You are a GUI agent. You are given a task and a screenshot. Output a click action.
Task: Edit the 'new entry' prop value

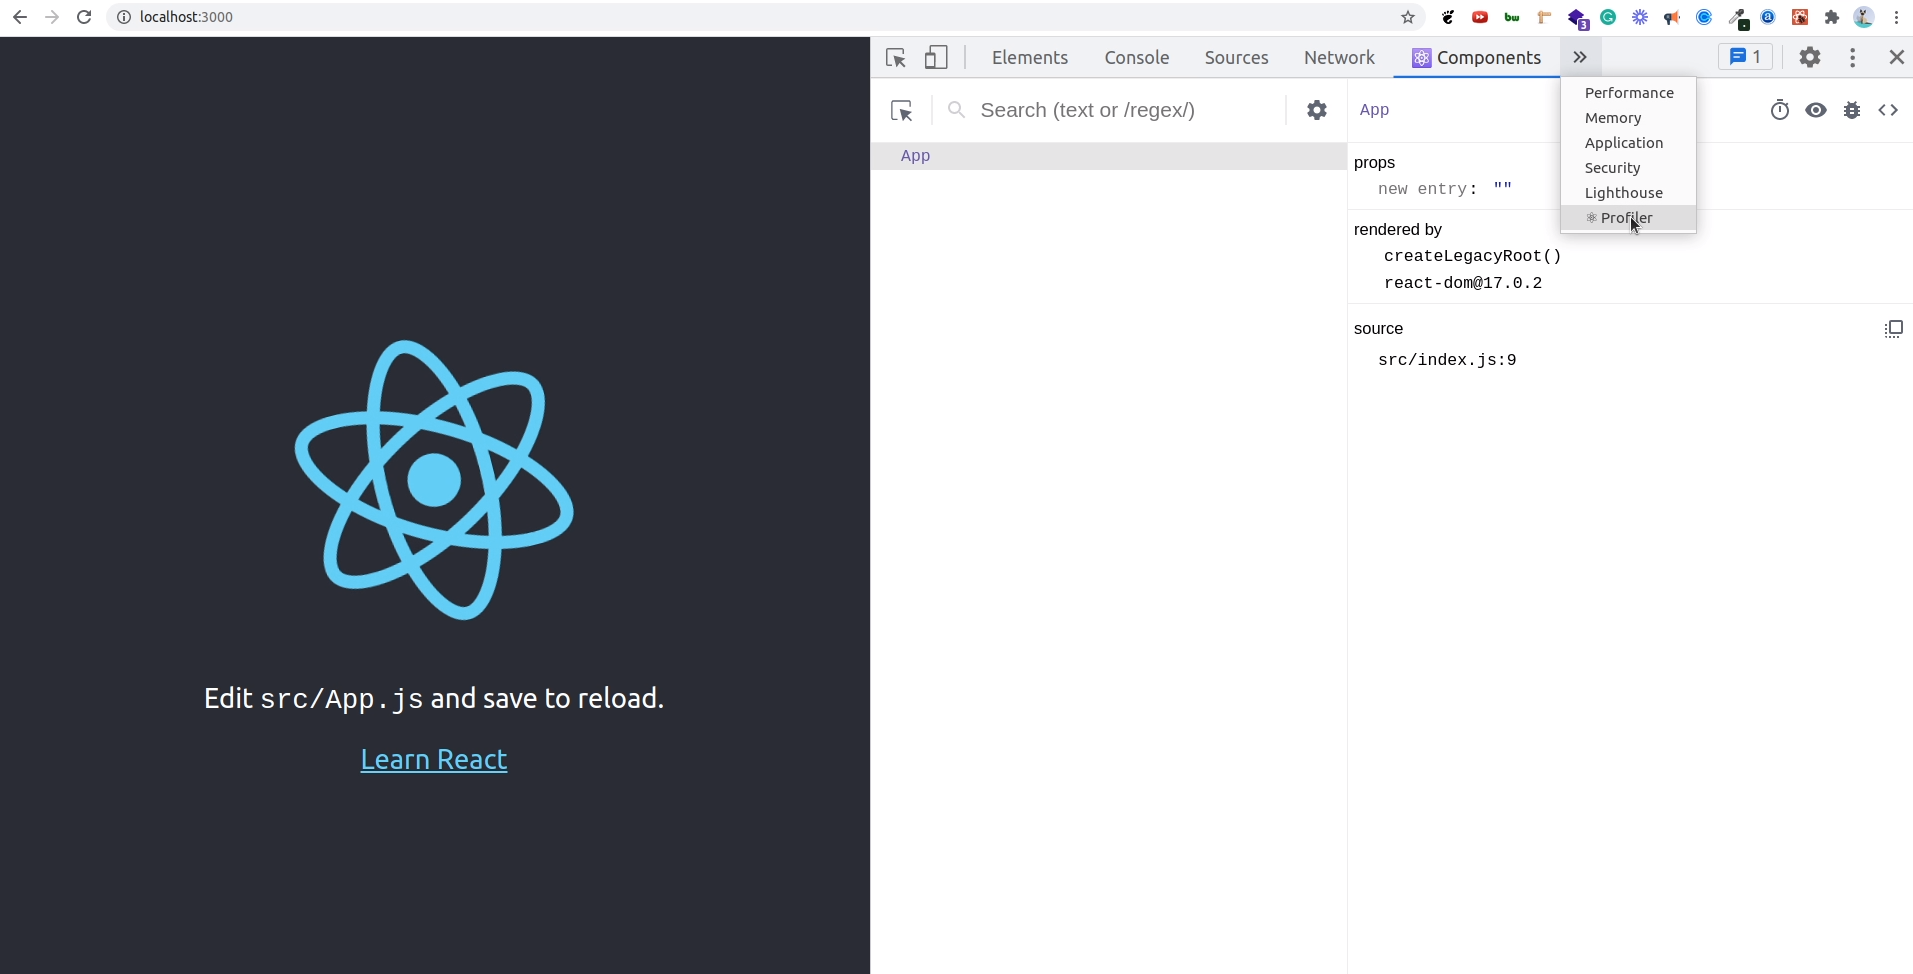1503,189
